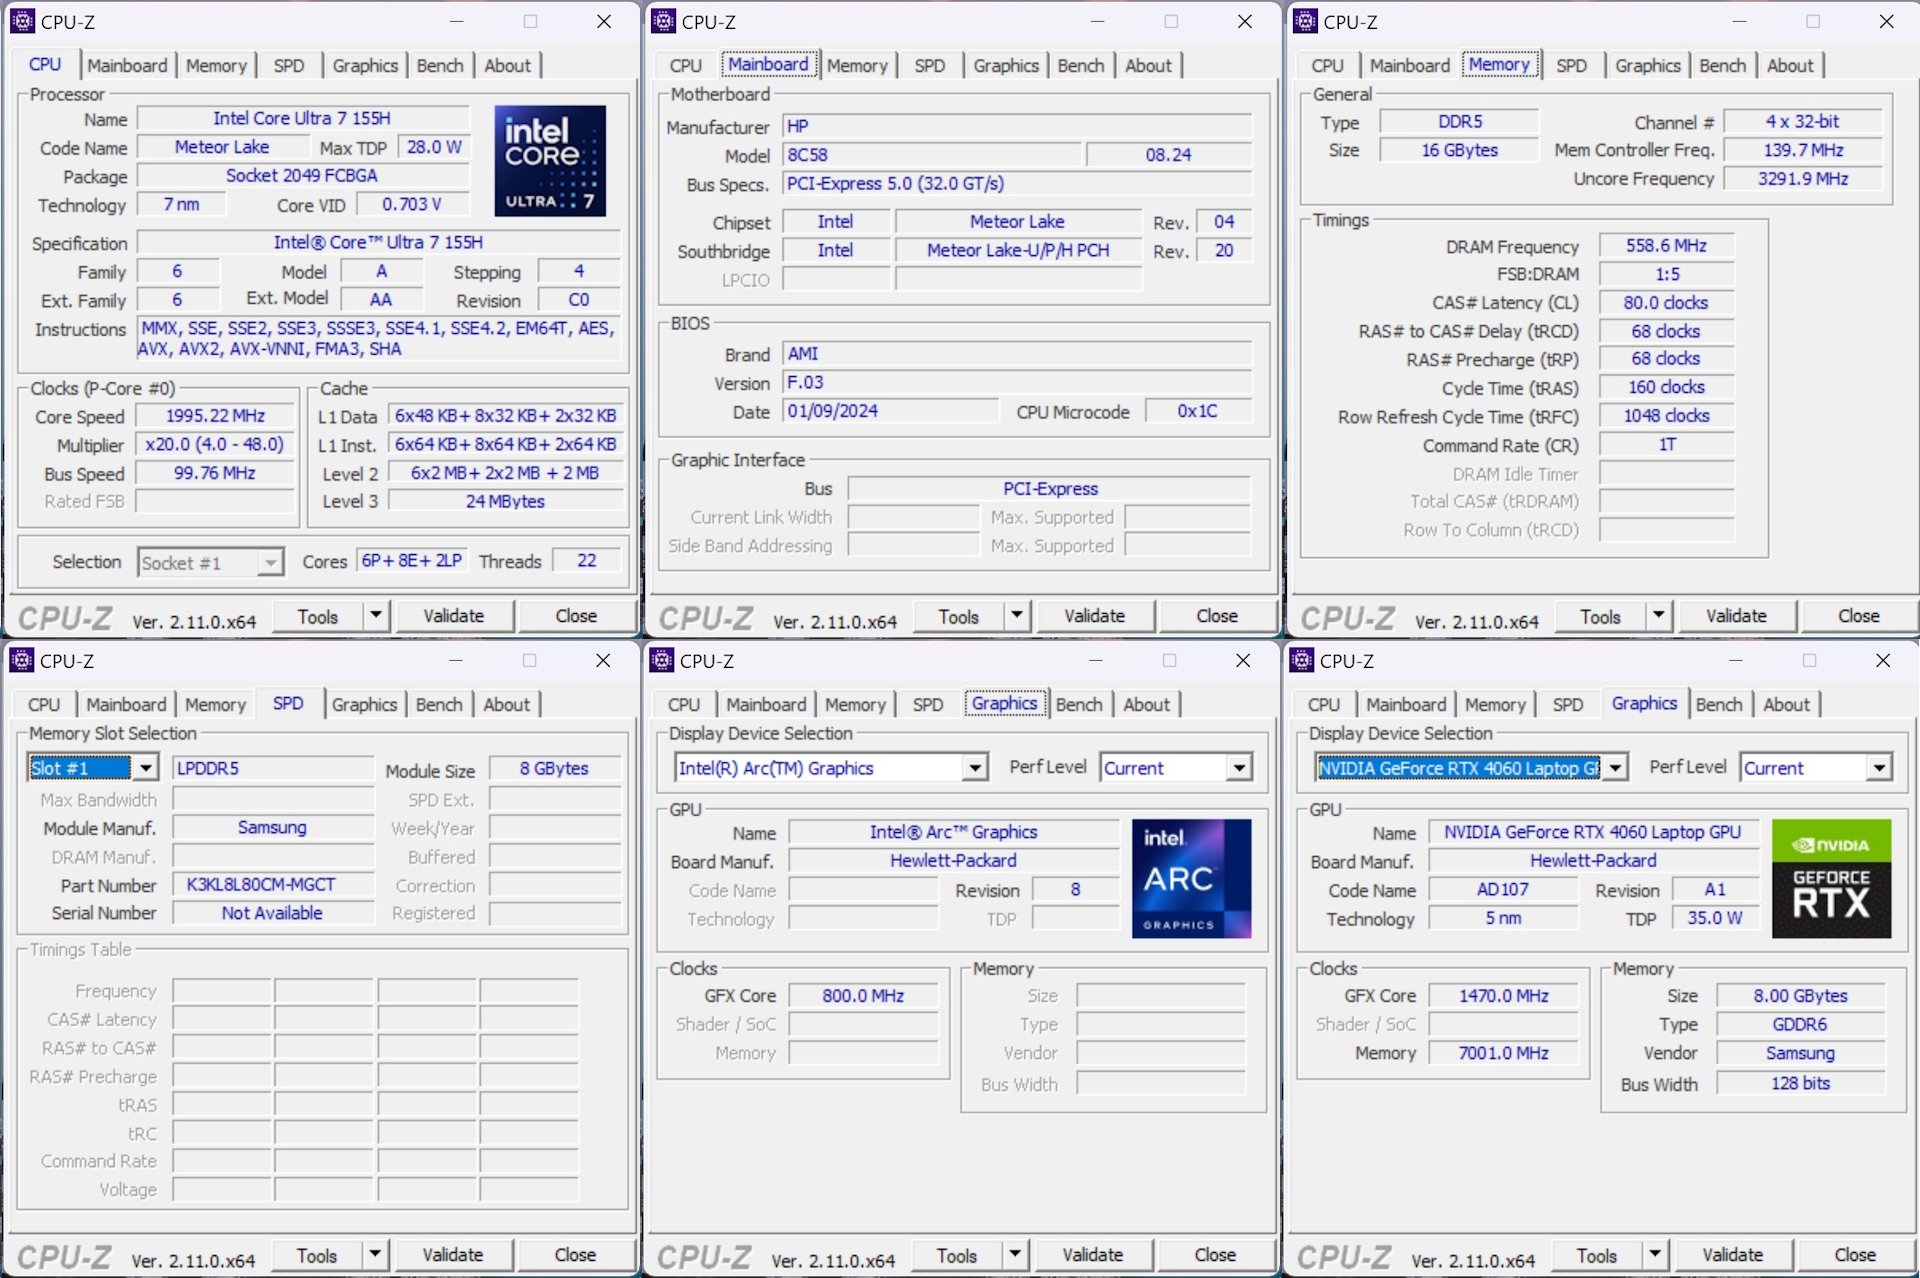Open the Tools arrow menu in CPU window
Viewport: 1920px width, 1278px height.
376,615
